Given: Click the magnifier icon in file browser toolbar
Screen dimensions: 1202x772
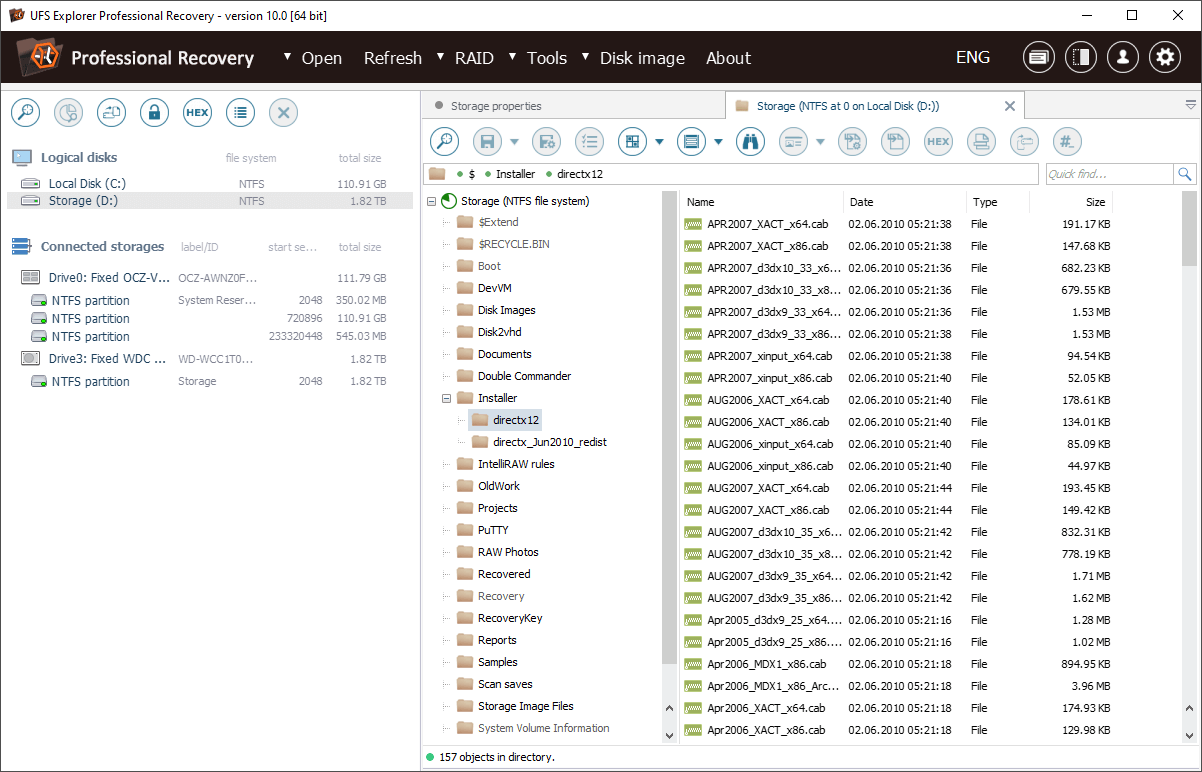Looking at the screenshot, I should (x=445, y=142).
